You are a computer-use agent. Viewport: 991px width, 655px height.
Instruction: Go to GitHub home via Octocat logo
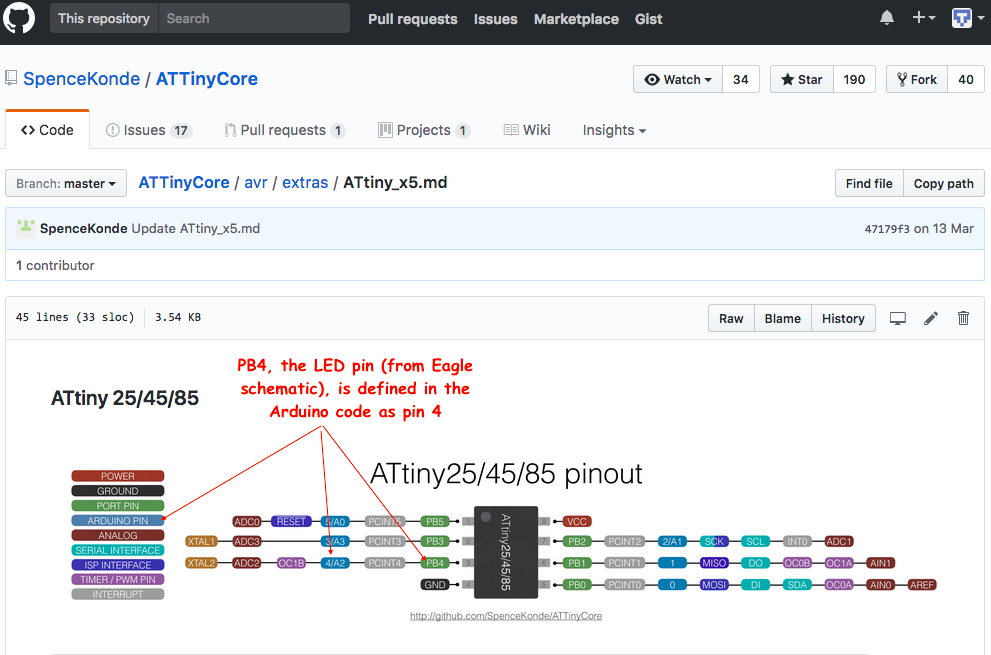(x=18, y=18)
